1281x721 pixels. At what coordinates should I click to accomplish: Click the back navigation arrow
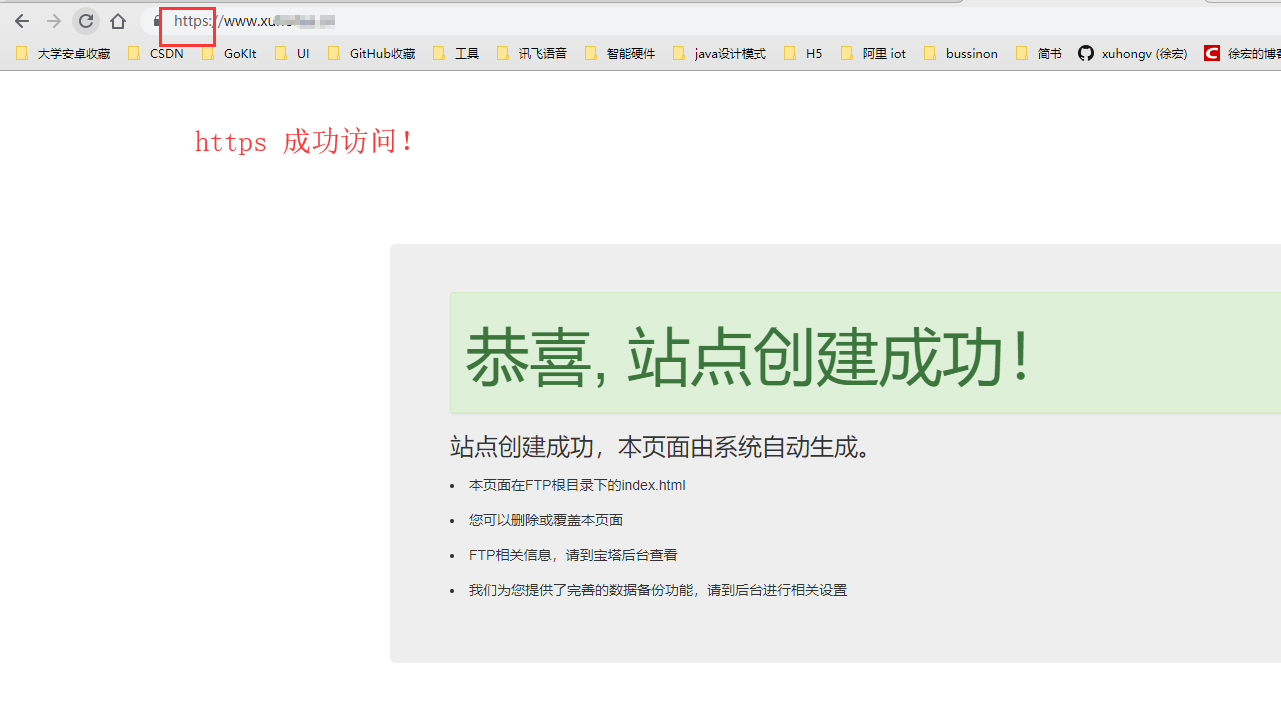pyautogui.click(x=22, y=20)
